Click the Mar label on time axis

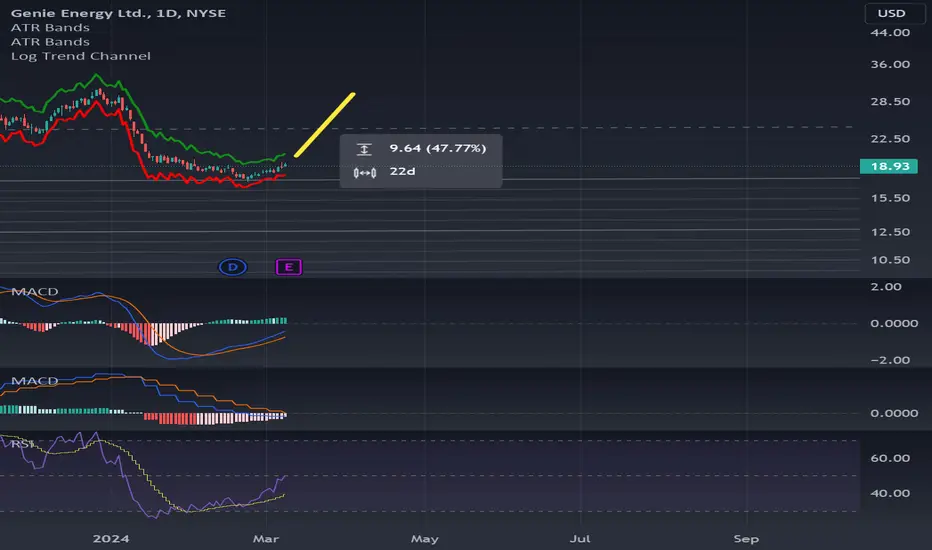point(266,539)
